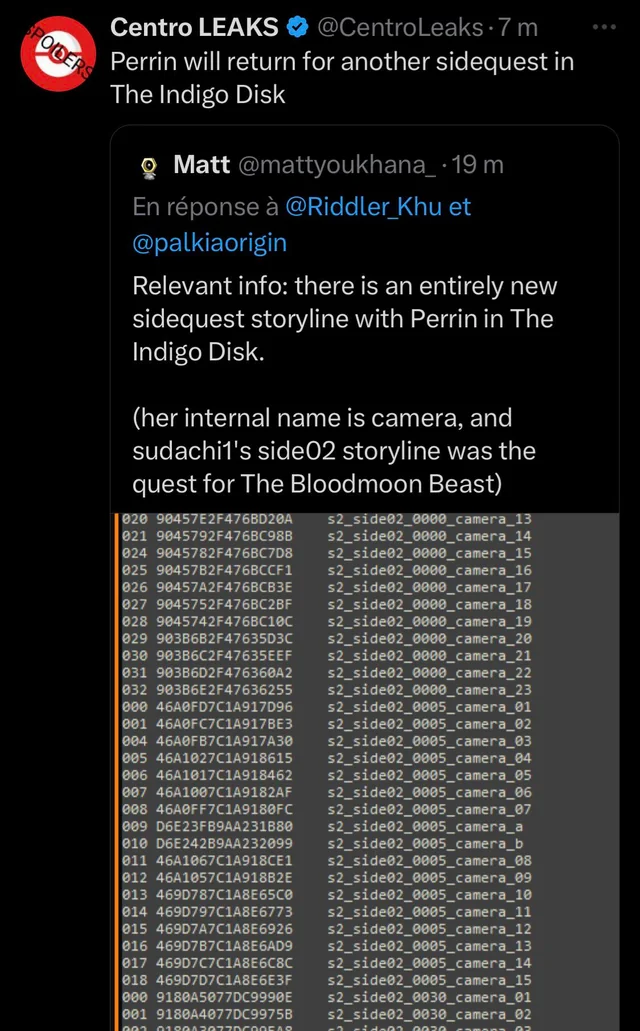The width and height of the screenshot is (640, 1031).
Task: Open the @palkiaorigin mention link
Action: pyautogui.click(x=209, y=242)
